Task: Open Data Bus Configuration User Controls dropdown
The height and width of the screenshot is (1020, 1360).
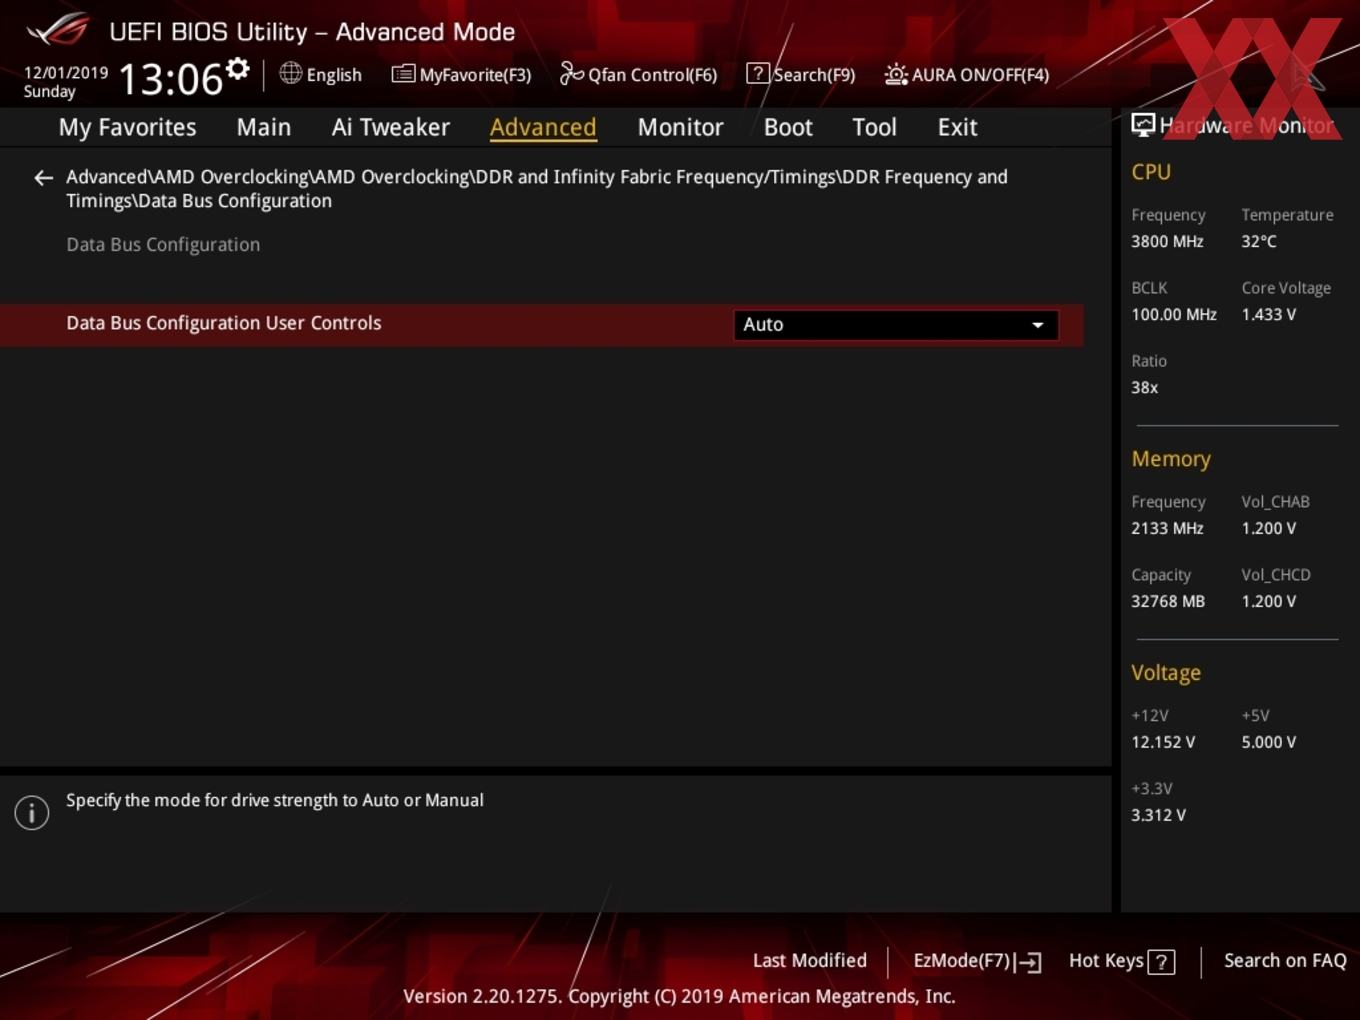Action: (x=896, y=325)
